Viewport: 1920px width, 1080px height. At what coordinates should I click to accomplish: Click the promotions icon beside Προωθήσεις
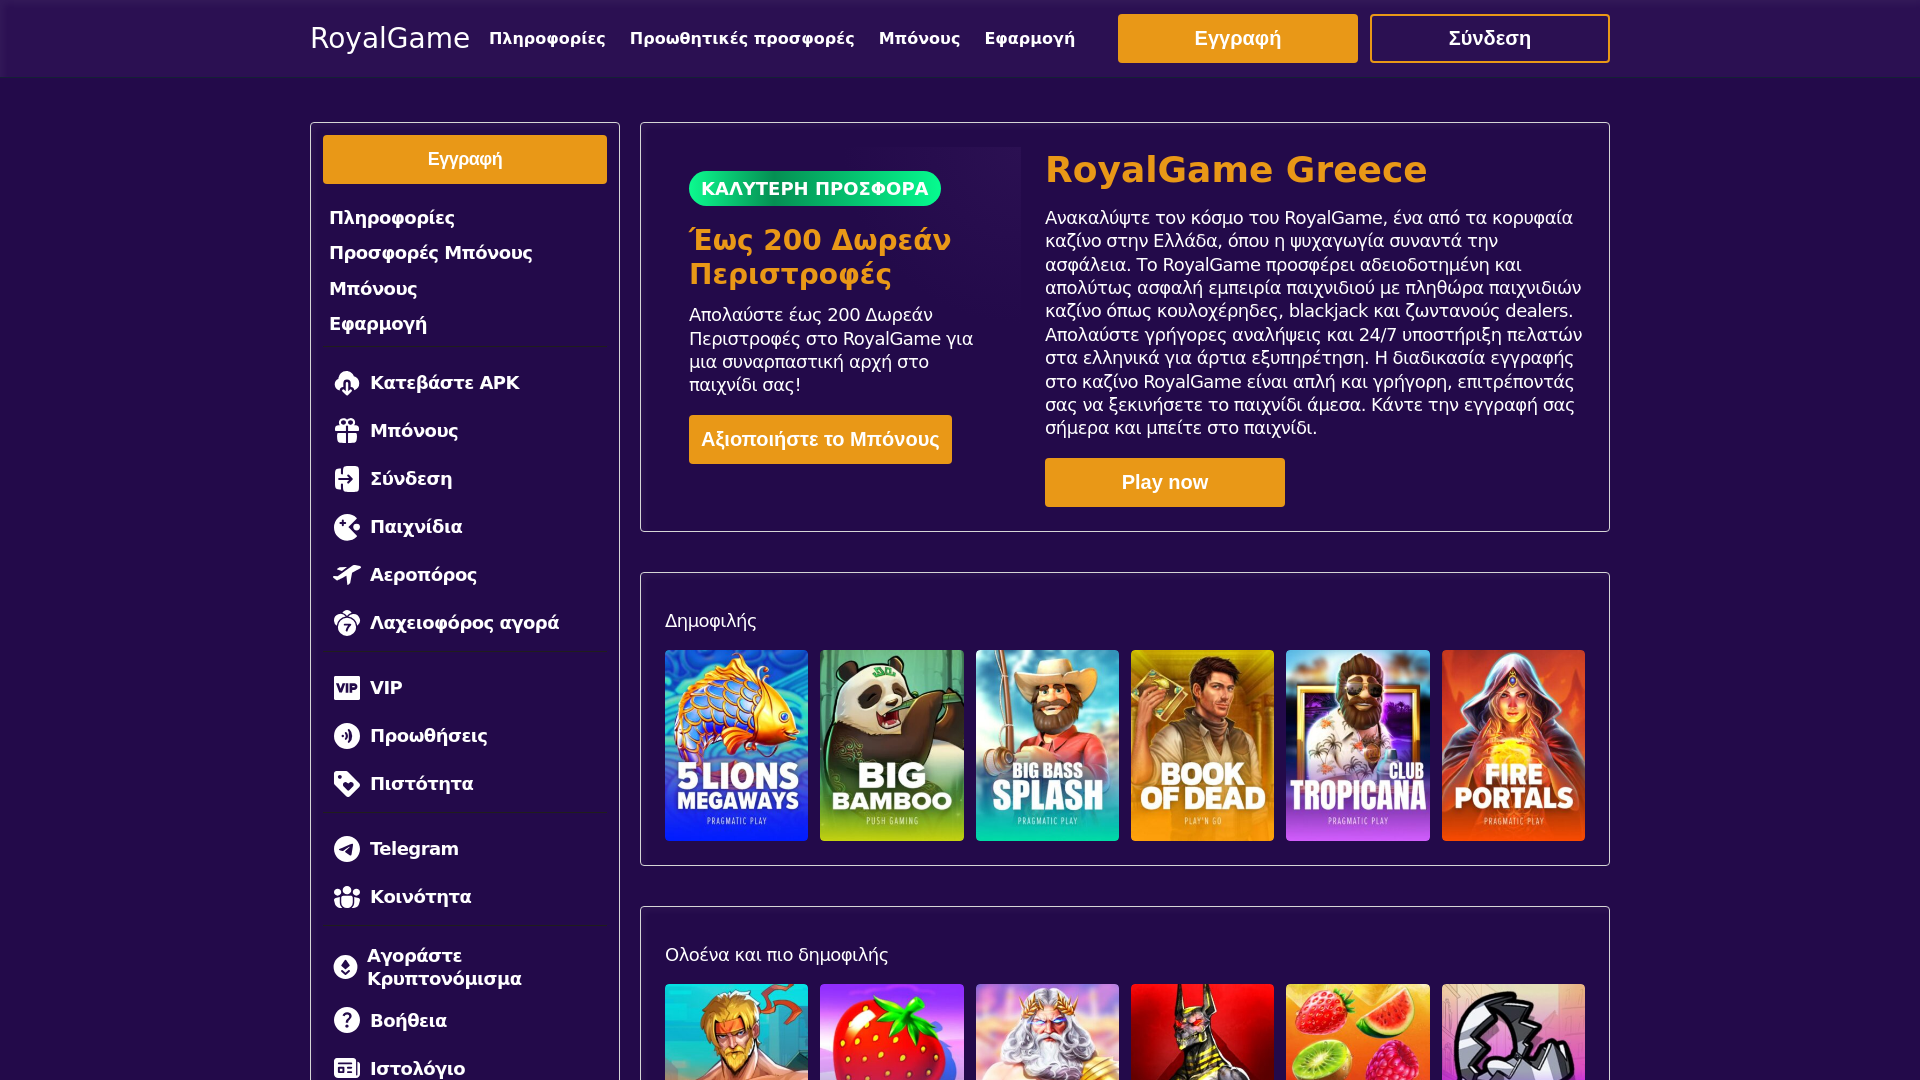347,736
